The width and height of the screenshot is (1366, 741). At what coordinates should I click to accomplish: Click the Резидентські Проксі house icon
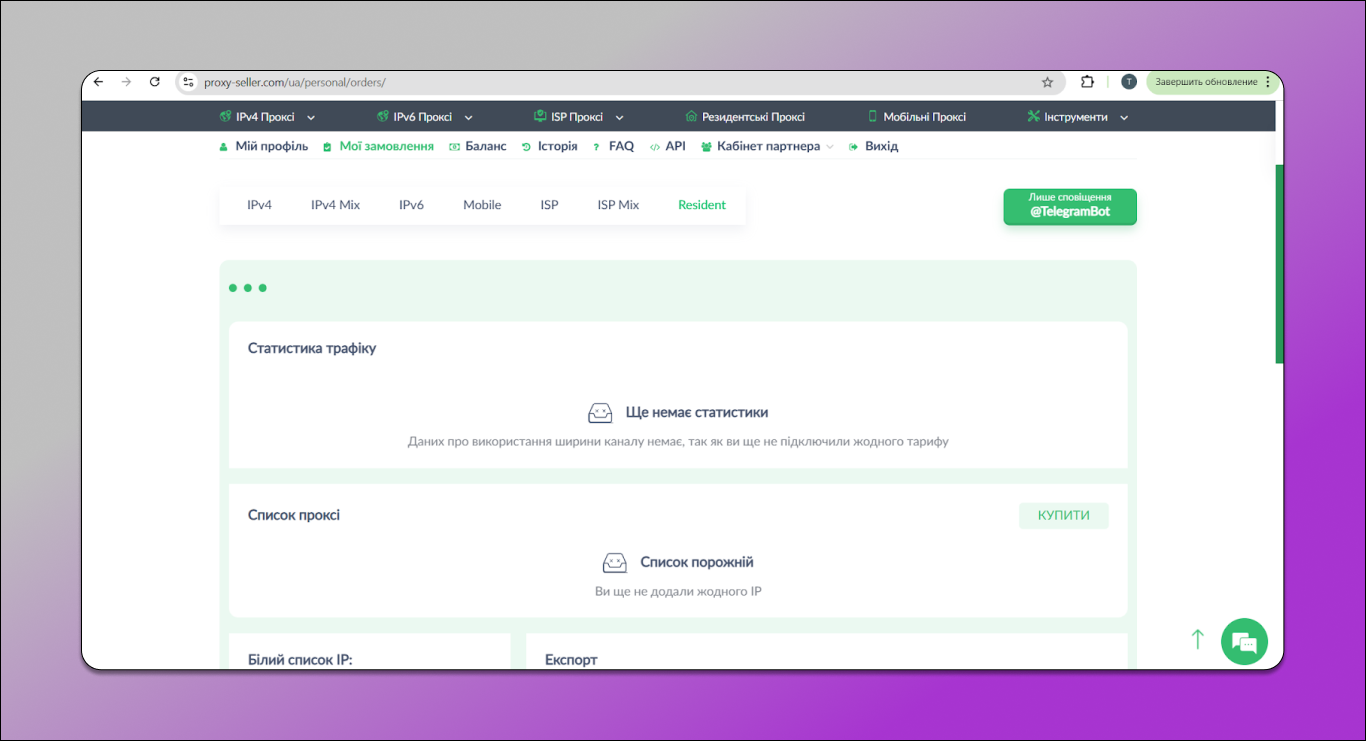(691, 116)
